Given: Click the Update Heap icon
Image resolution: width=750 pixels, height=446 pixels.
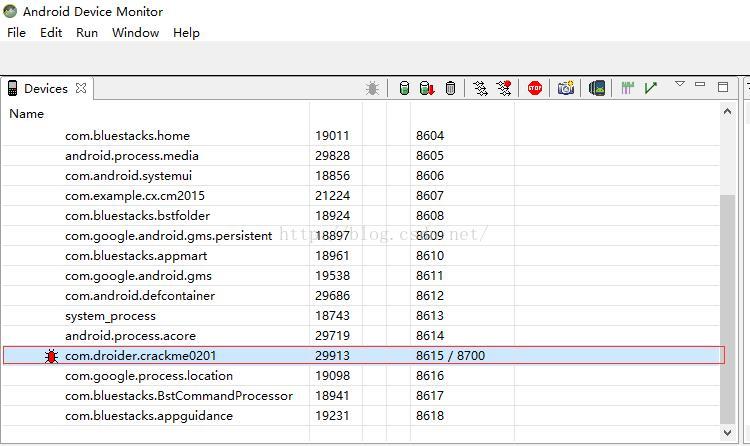Looking at the screenshot, I should pos(404,89).
